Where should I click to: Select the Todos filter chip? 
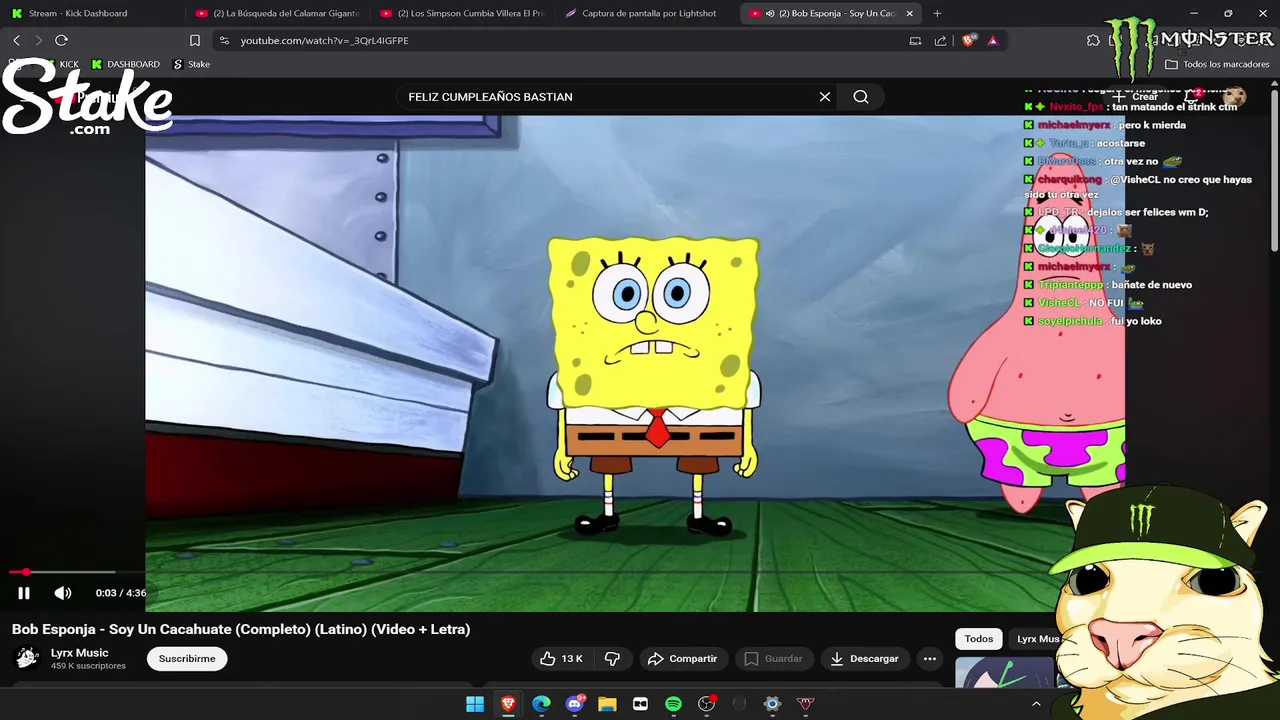[979, 639]
